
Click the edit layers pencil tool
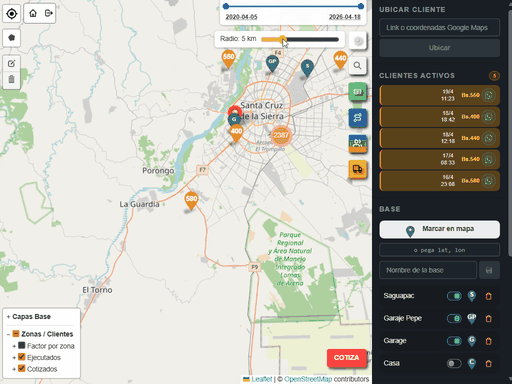coord(12,63)
